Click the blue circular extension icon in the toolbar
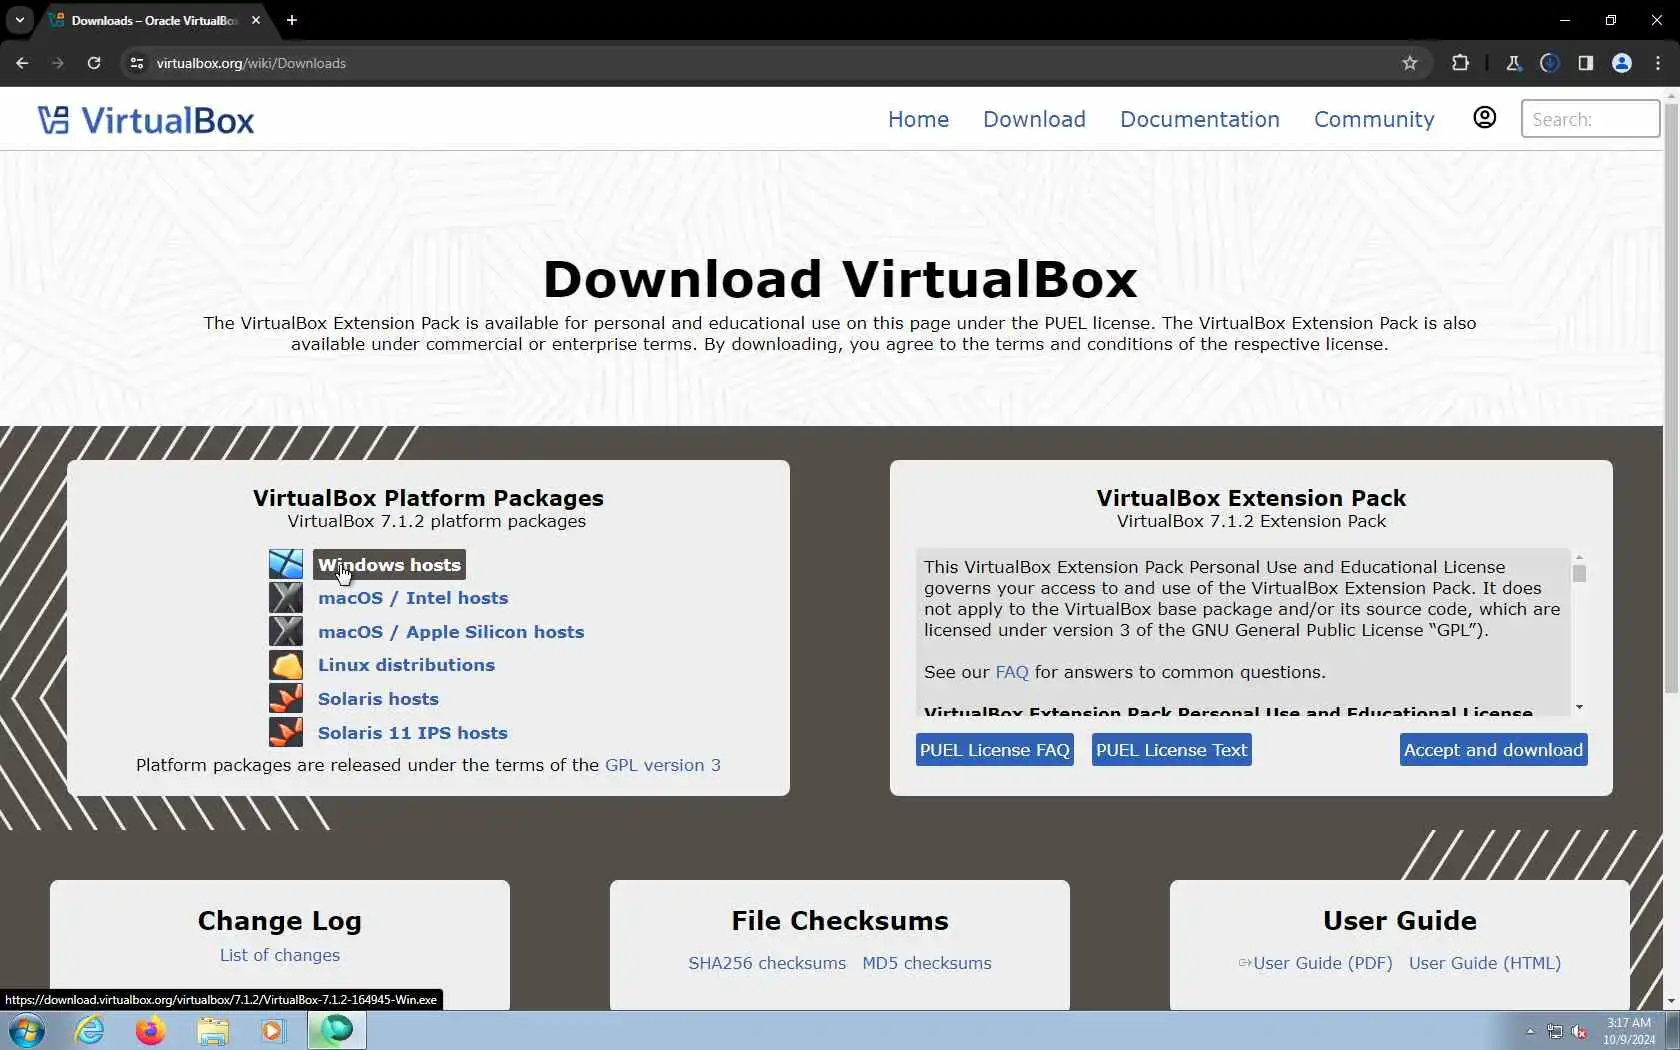1680x1050 pixels. pos(1550,63)
